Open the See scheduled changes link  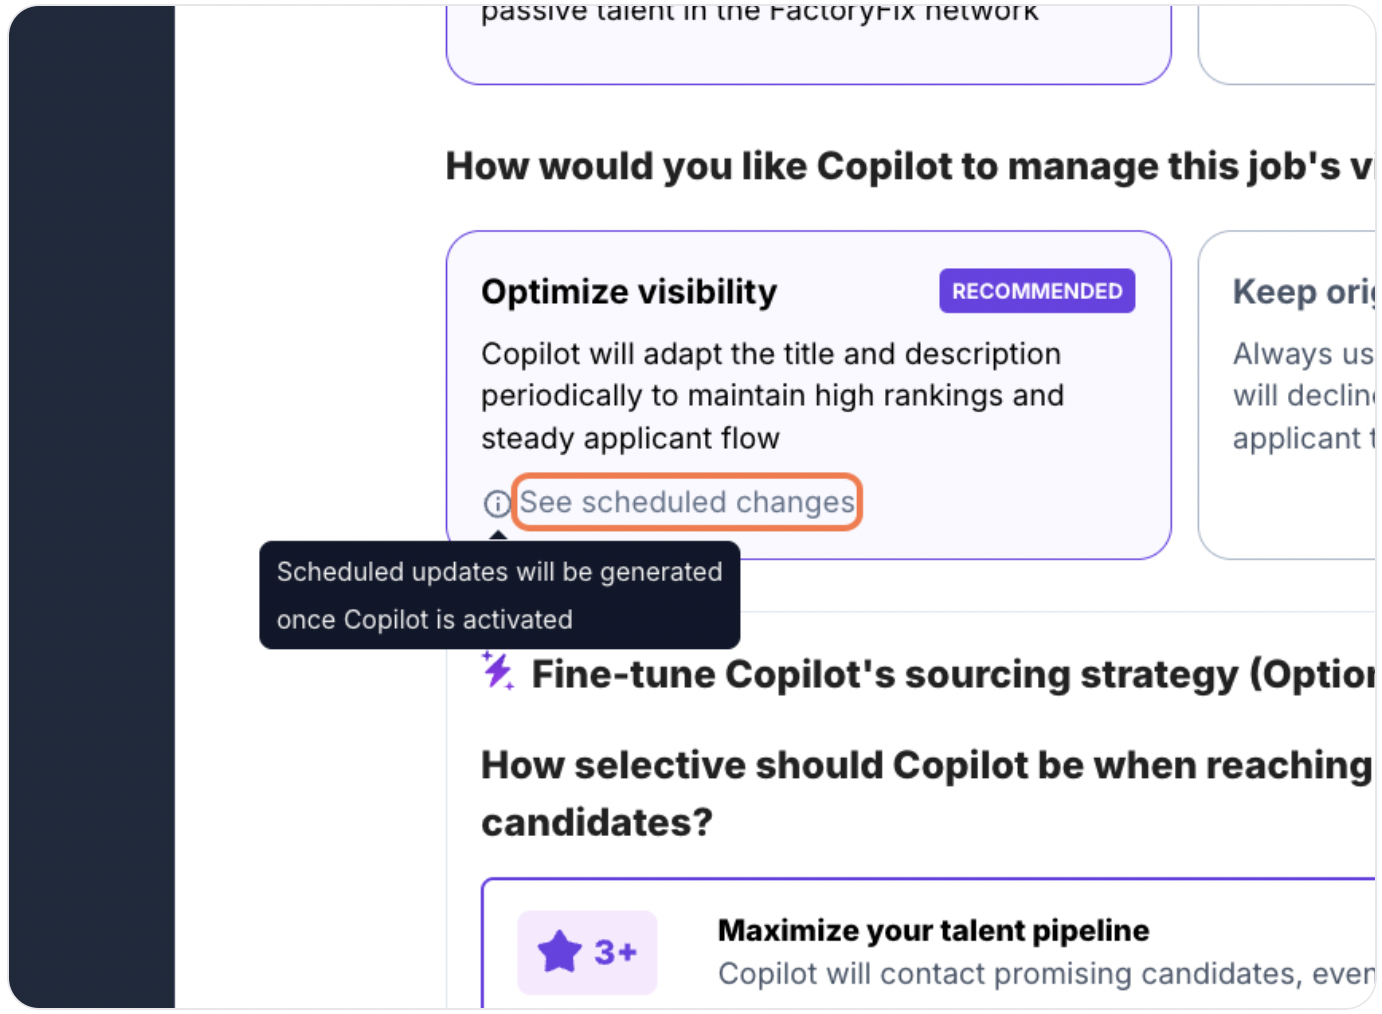coord(687,502)
